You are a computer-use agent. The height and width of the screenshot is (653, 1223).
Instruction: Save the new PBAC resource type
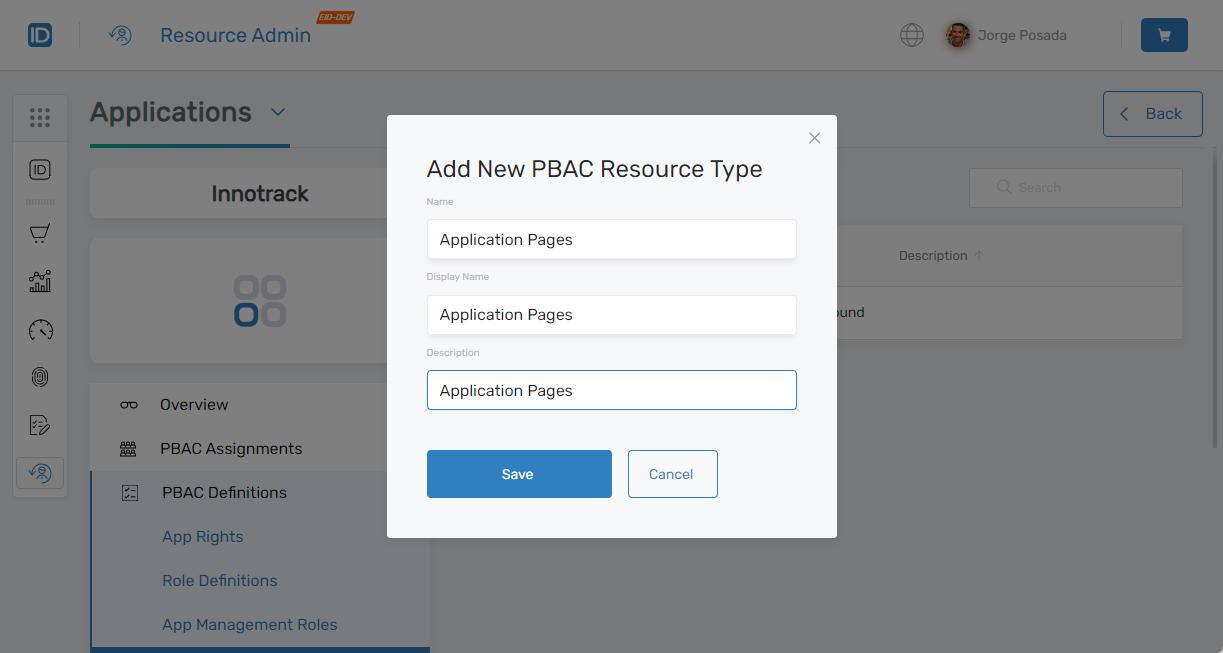point(519,473)
